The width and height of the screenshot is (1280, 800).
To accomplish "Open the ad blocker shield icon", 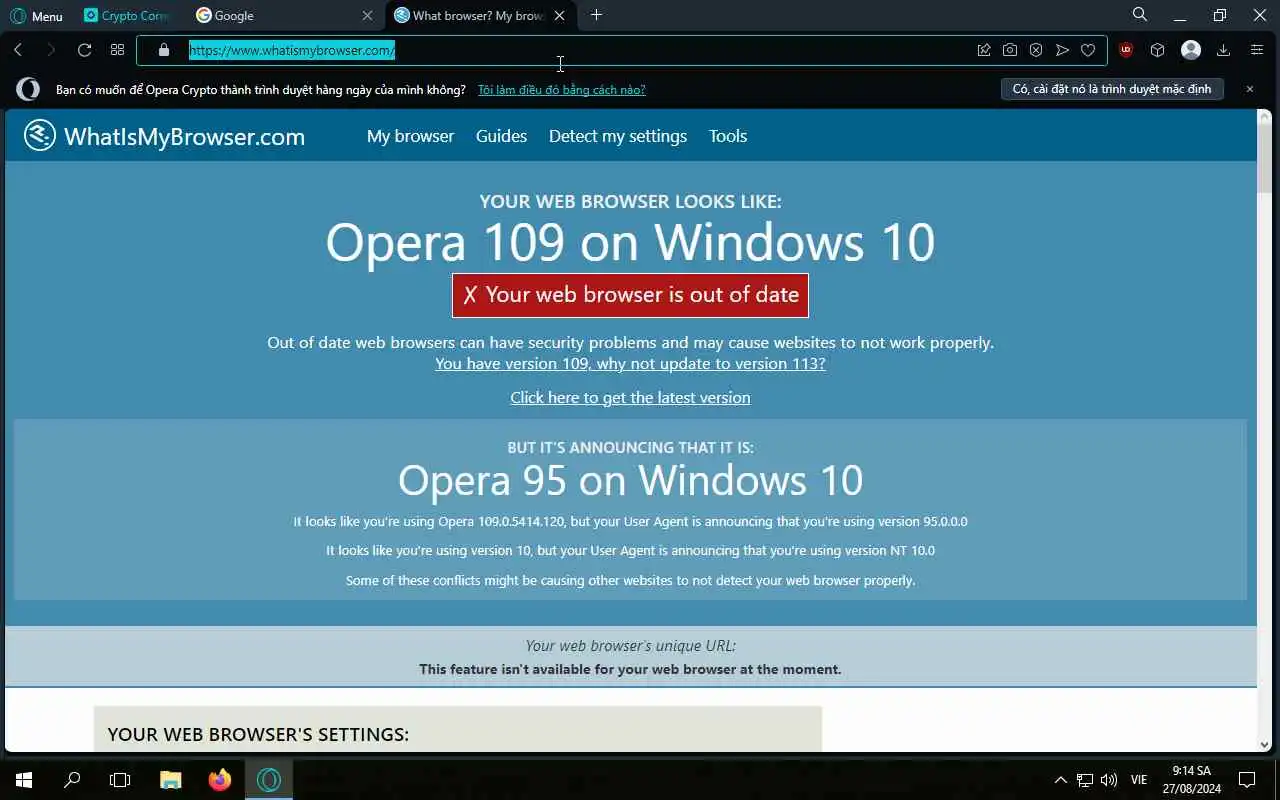I will [x=1036, y=50].
